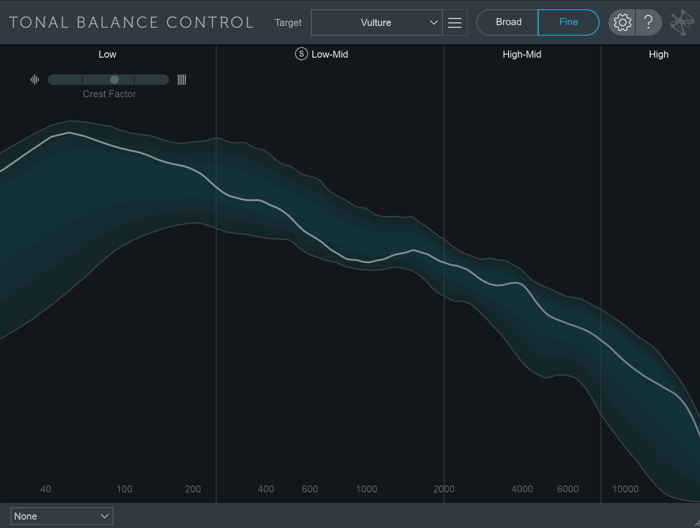Click the 40 frequency axis label
Screen dimensions: 700x528
(46, 489)
